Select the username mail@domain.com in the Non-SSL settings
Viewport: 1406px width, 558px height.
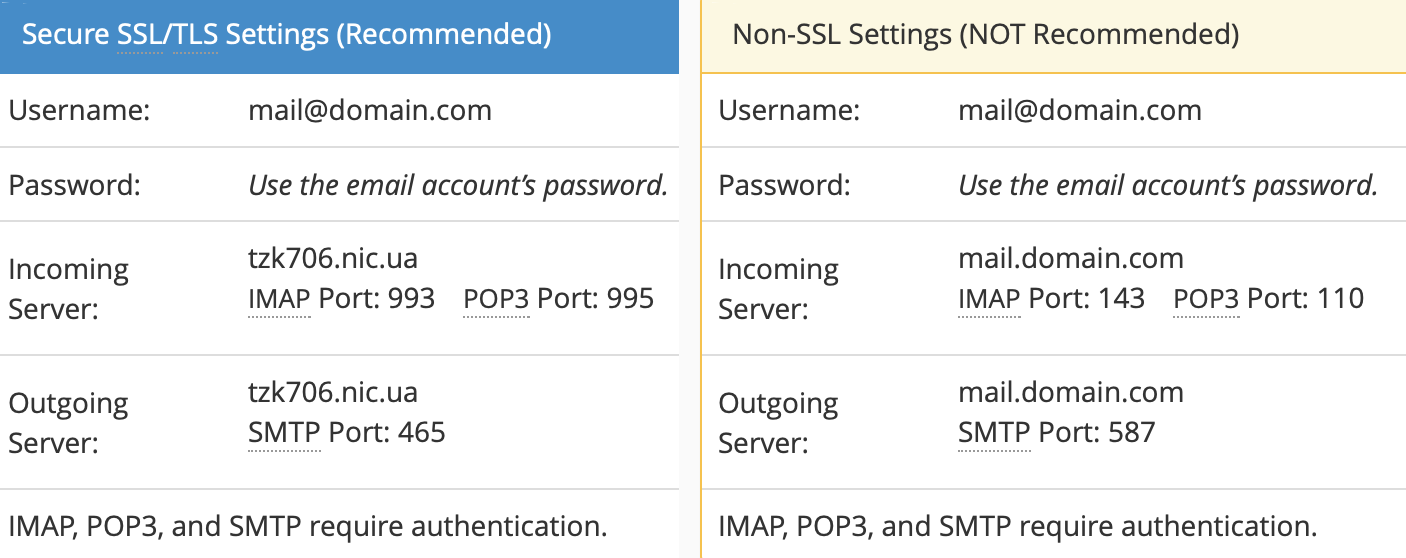tap(1080, 110)
